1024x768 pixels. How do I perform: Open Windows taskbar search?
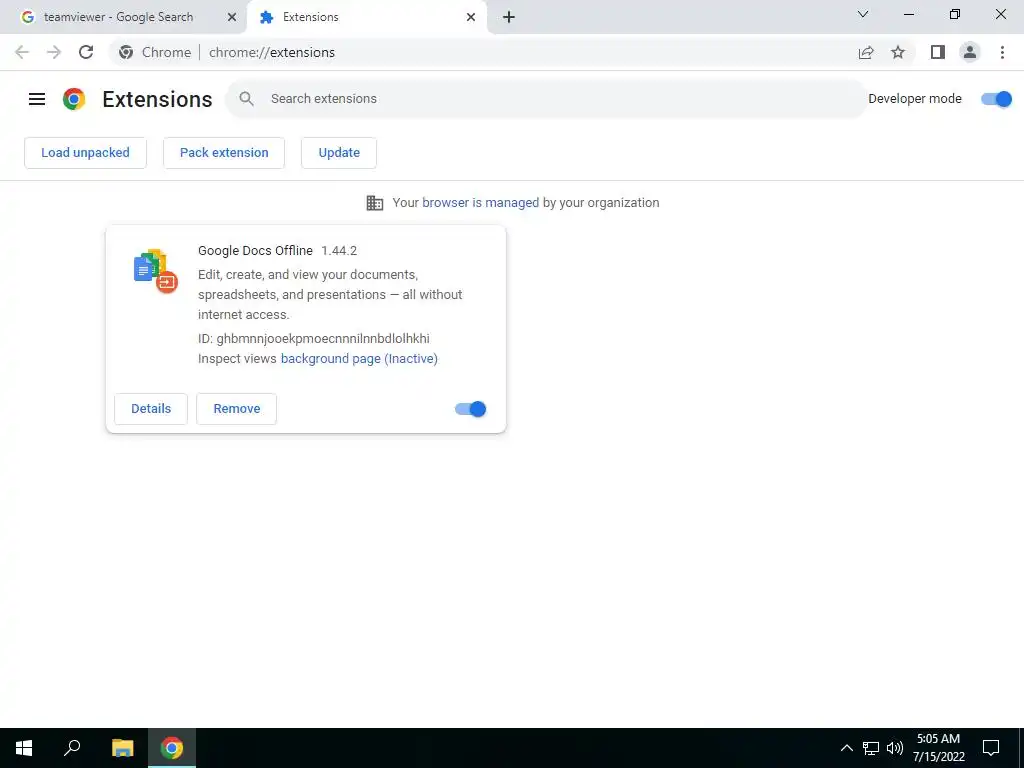72,748
